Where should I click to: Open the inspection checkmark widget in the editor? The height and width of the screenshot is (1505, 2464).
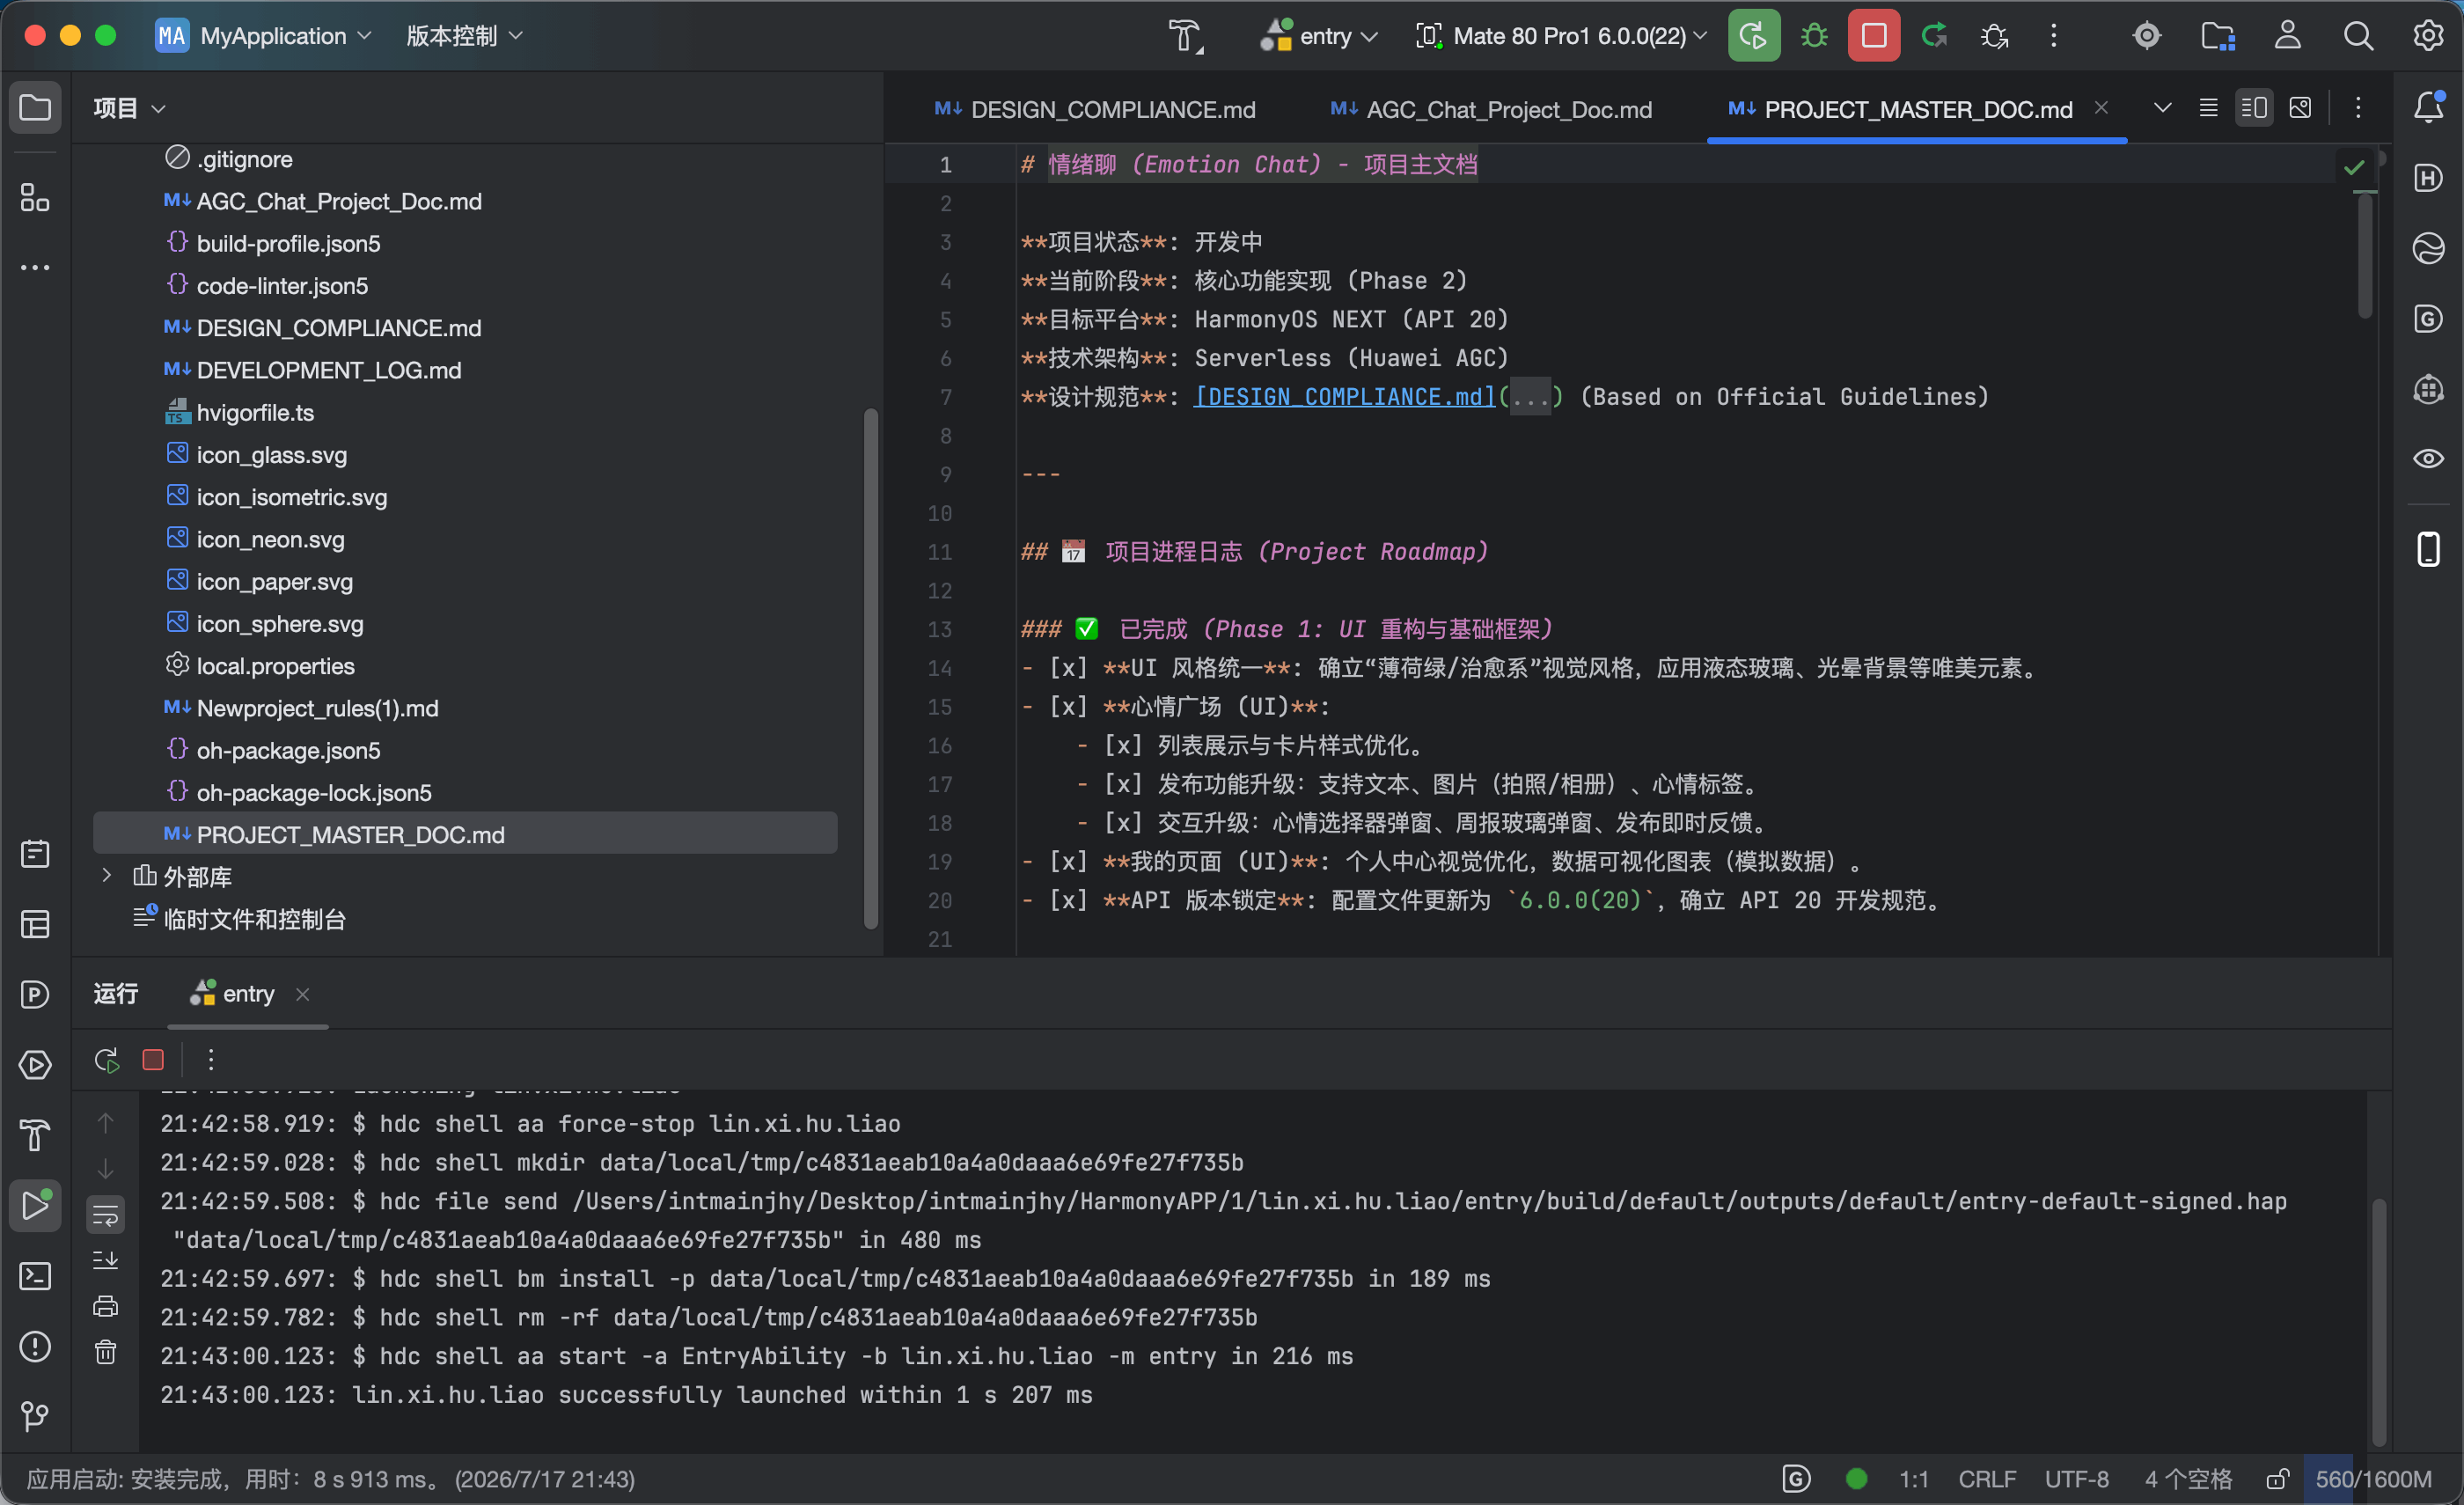point(2354,166)
